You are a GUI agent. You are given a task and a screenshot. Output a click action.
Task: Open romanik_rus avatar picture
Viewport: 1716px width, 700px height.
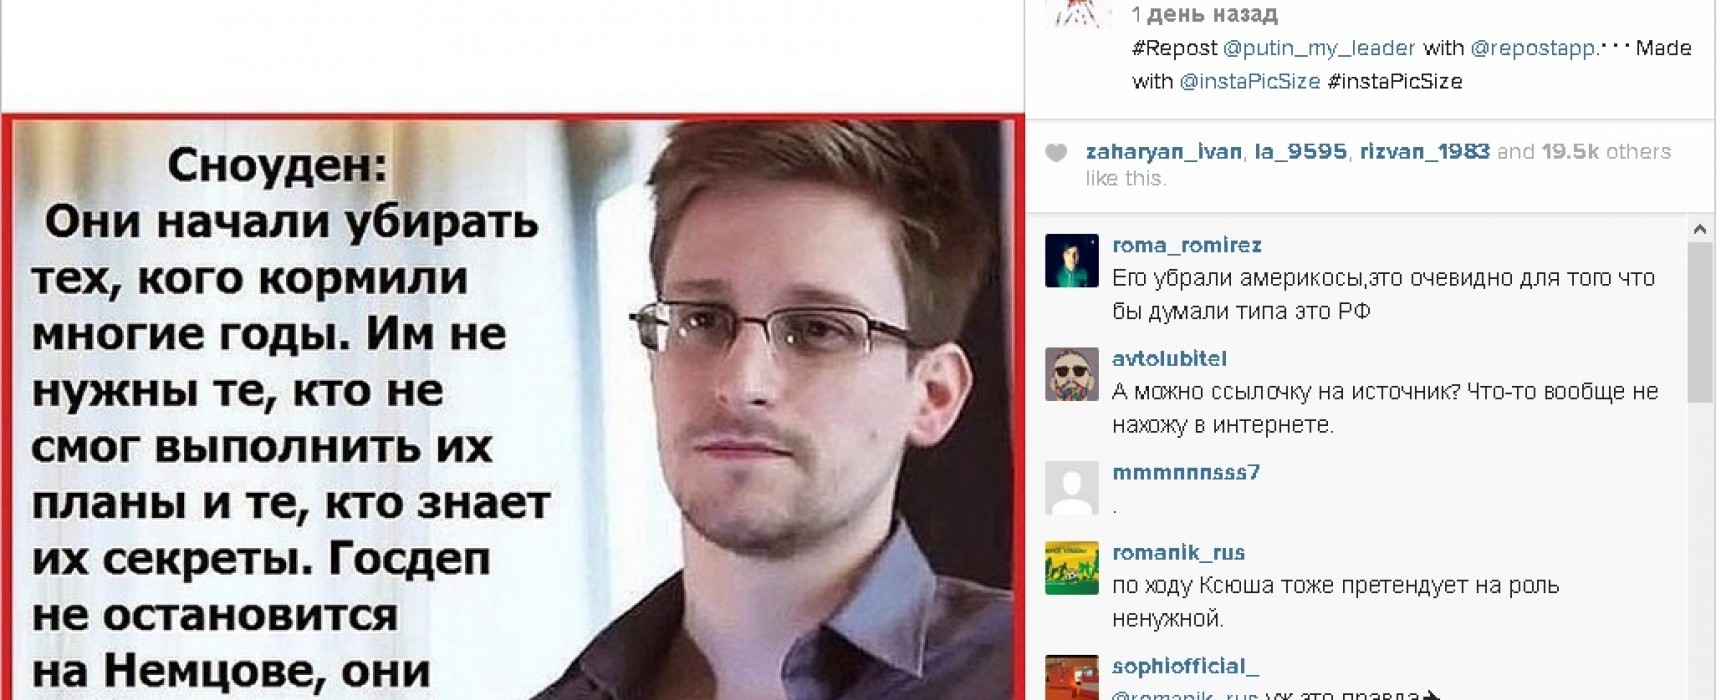point(1072,568)
